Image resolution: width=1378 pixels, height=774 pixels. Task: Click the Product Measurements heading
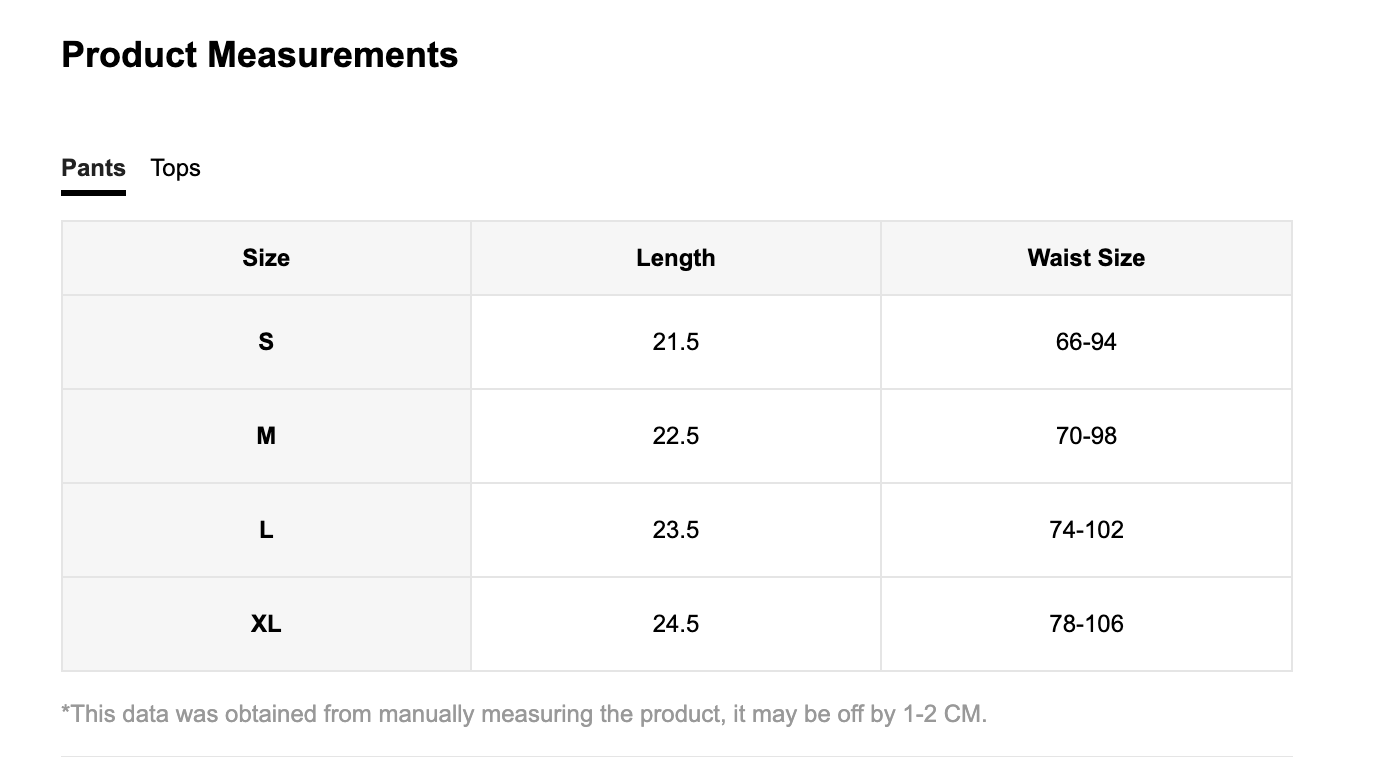click(x=260, y=55)
